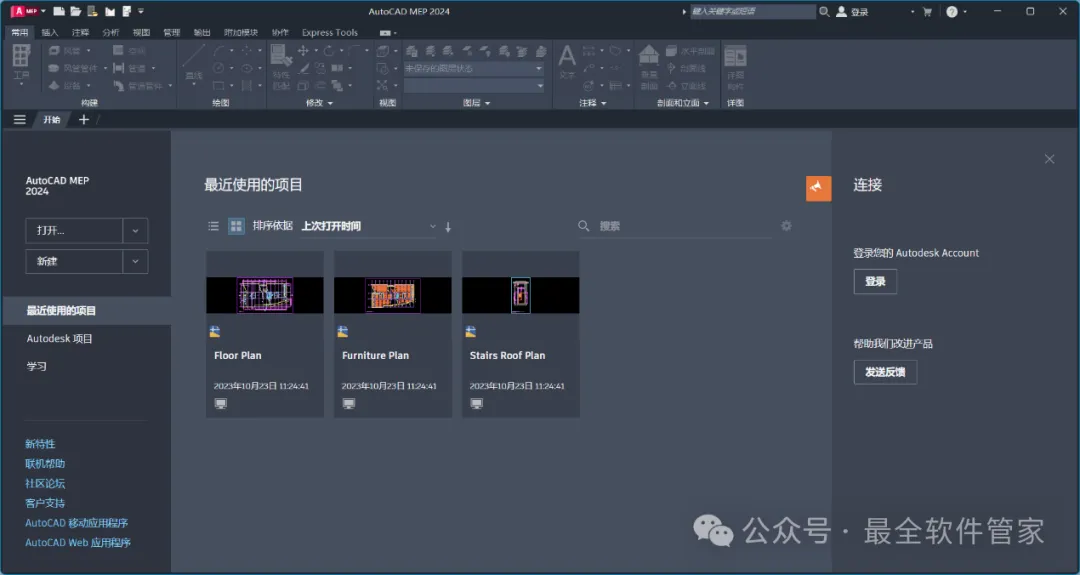Switch to the 注释 ribbon tab
The image size is (1080, 575).
(x=81, y=32)
